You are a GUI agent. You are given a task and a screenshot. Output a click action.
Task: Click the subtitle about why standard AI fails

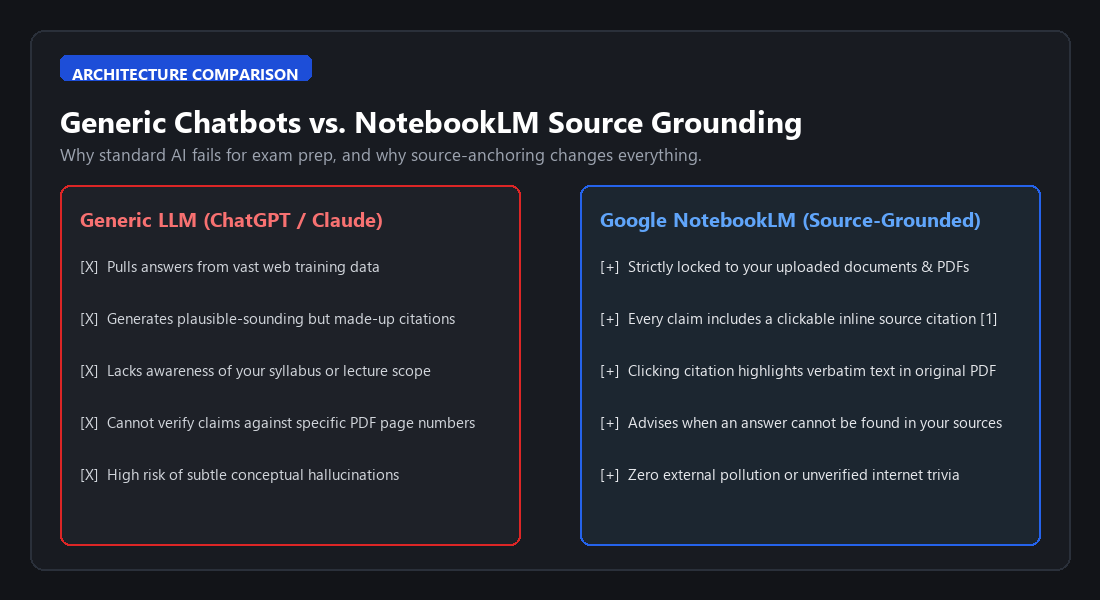(x=381, y=155)
